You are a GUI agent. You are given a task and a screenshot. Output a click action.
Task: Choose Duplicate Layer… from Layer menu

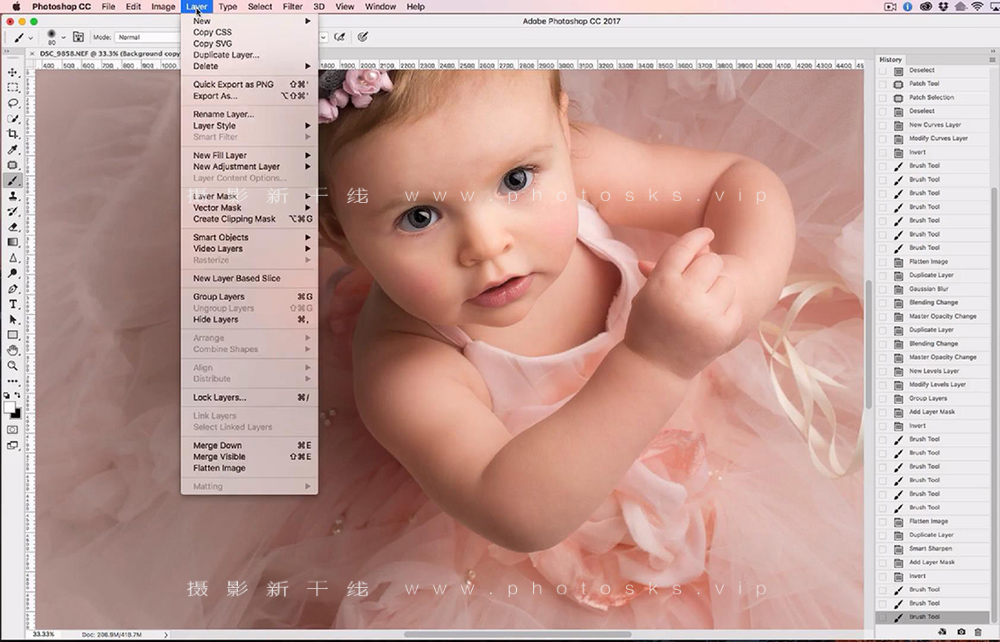click(x=249, y=55)
